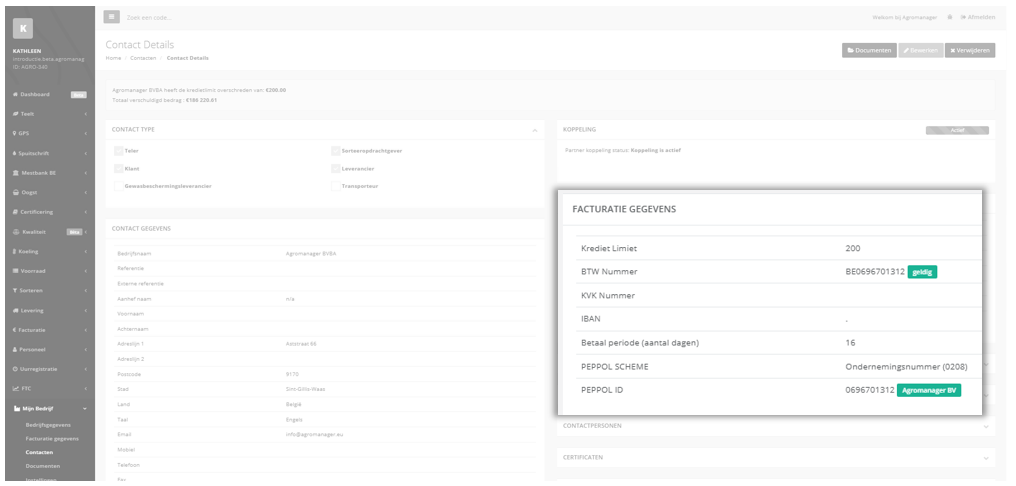
Task: Click the Mestbank BE bank icon
Action: click(15, 173)
